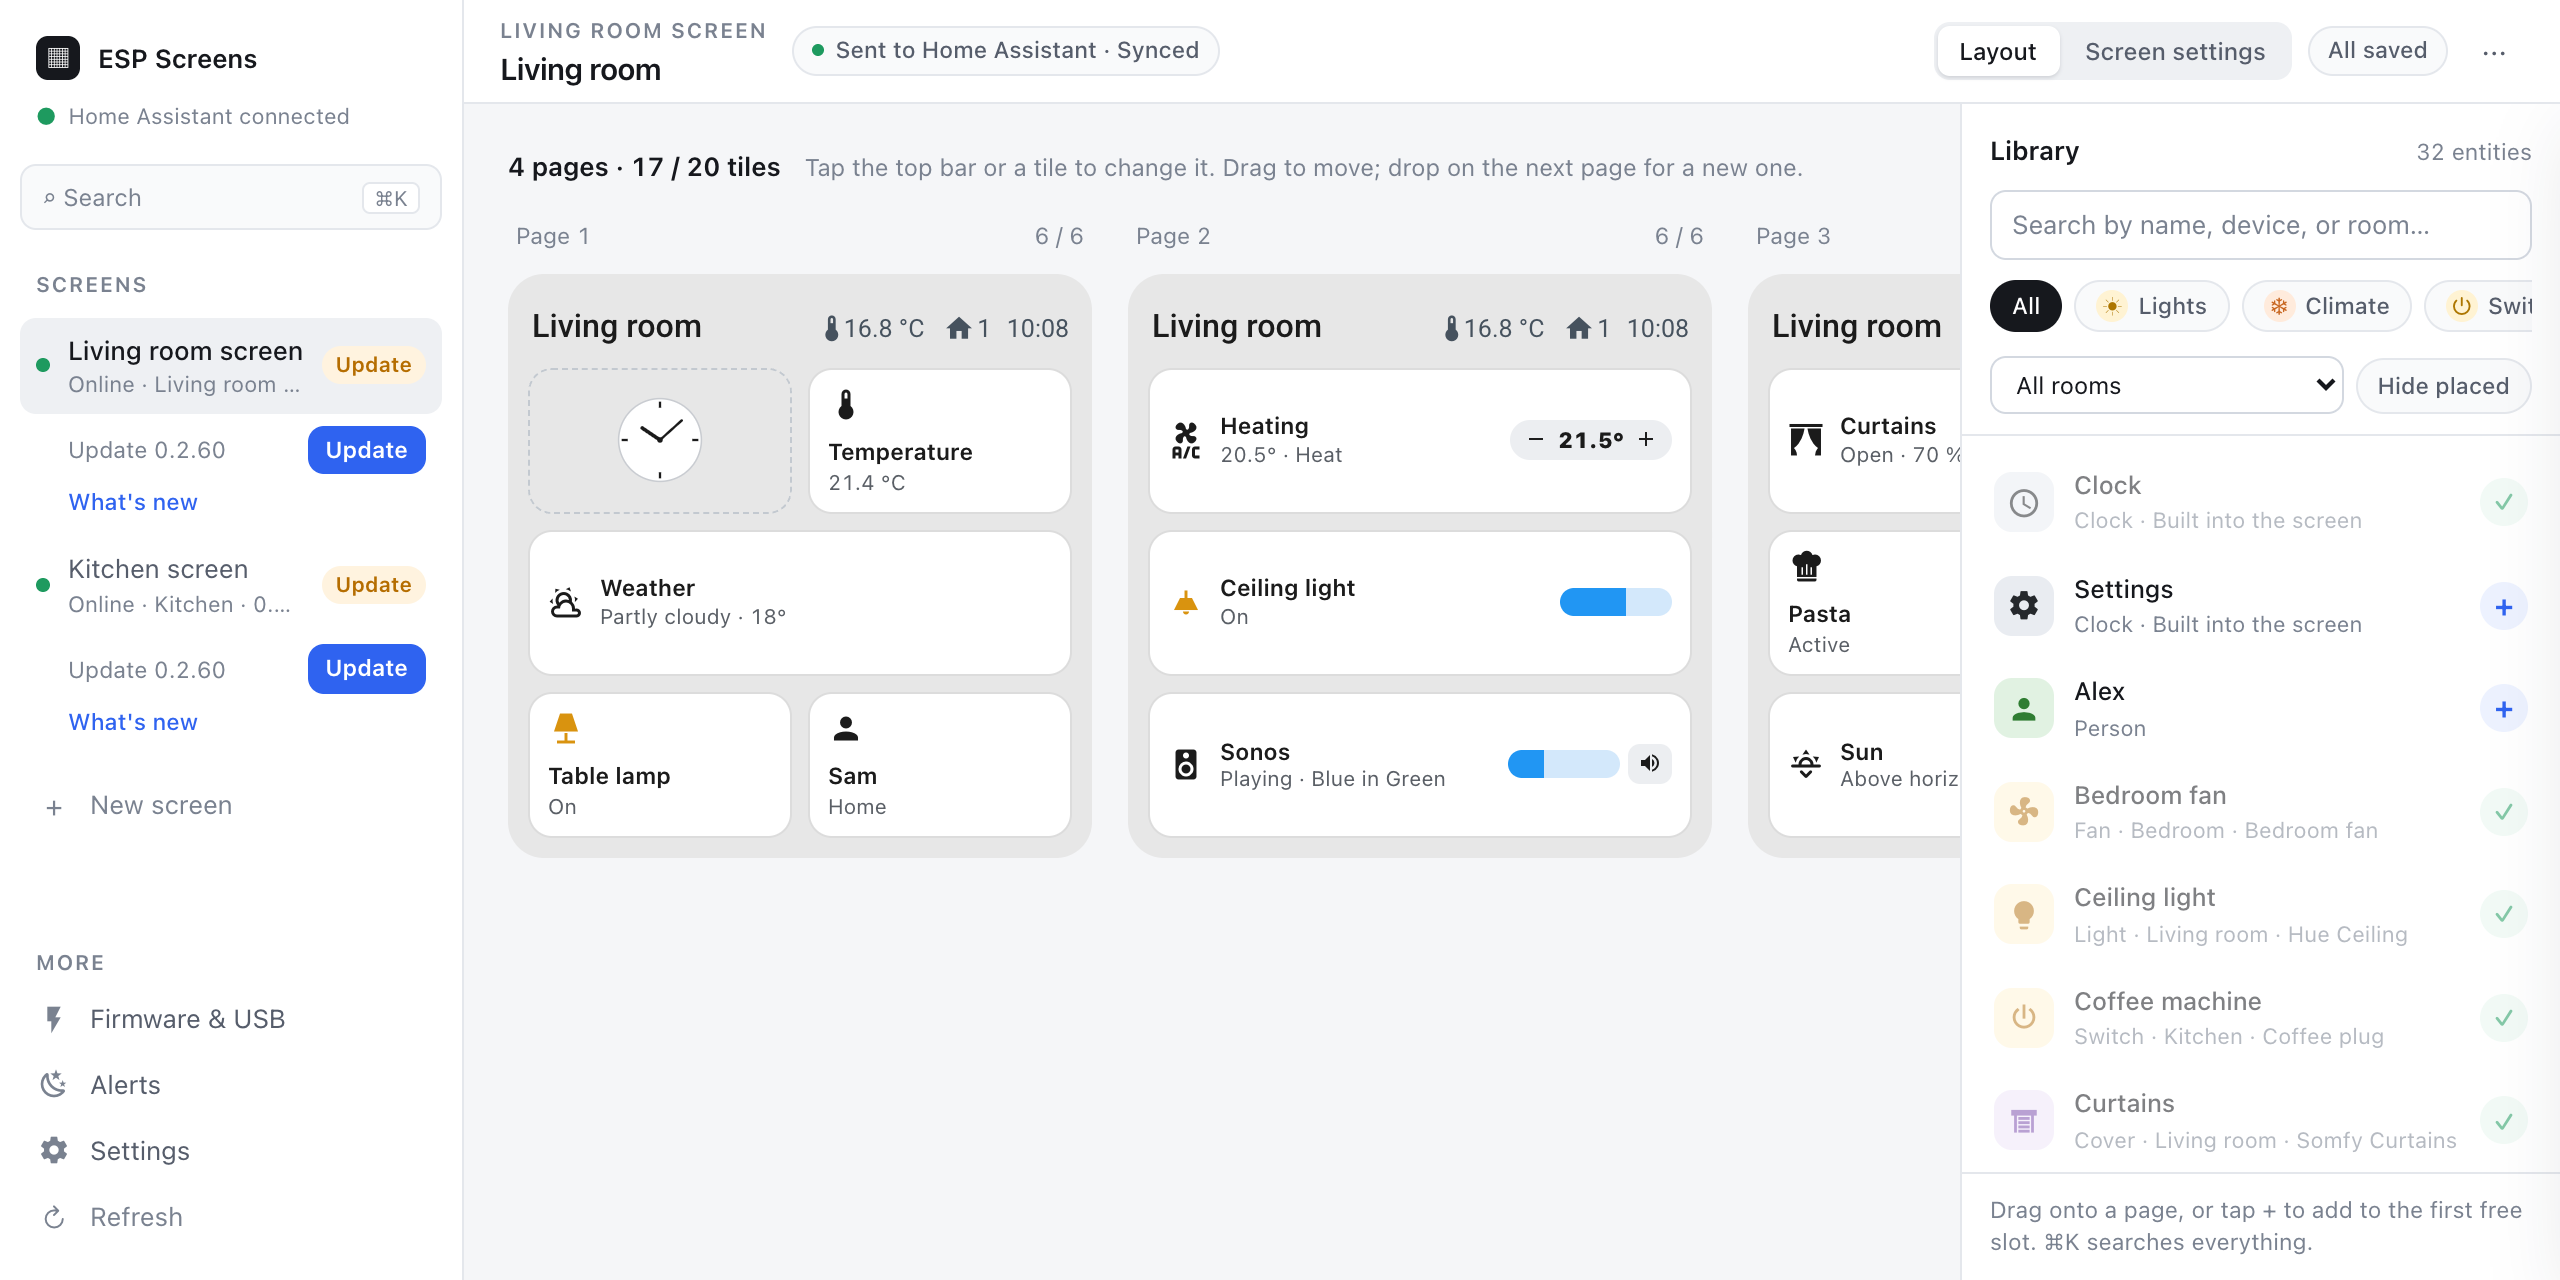
Task: Click the Sonos speaker icon
Action: point(1186,764)
